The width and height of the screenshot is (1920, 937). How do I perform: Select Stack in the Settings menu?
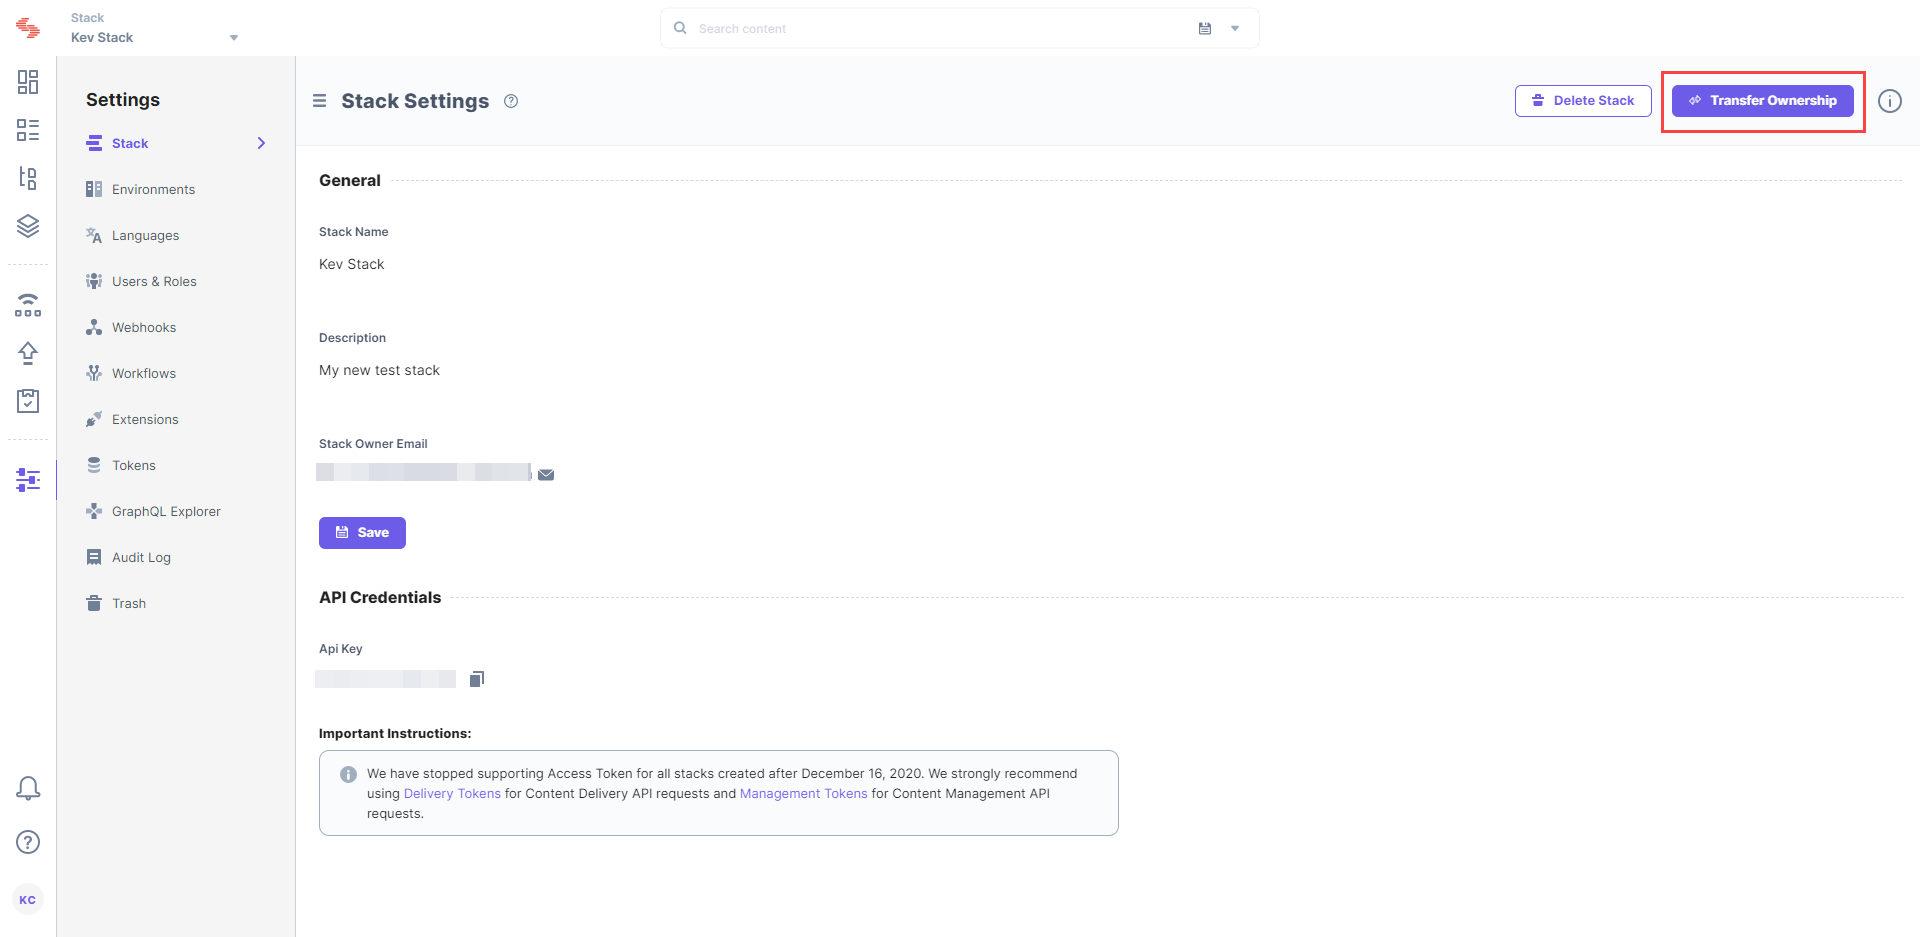point(176,143)
